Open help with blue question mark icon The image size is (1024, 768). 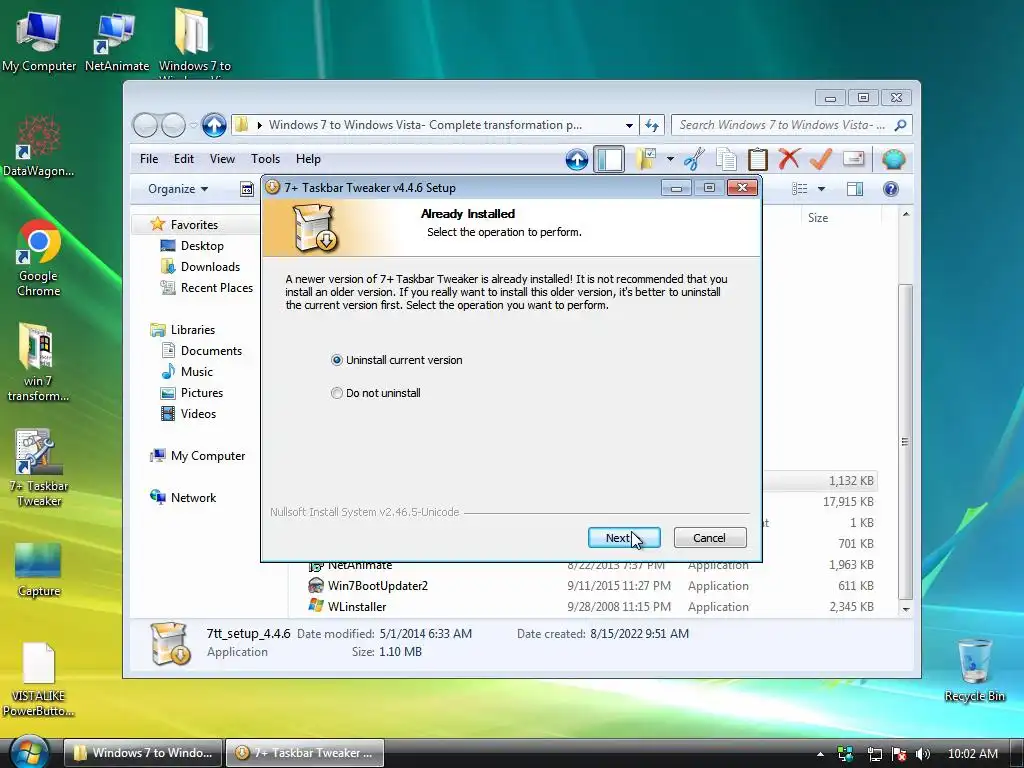click(890, 189)
